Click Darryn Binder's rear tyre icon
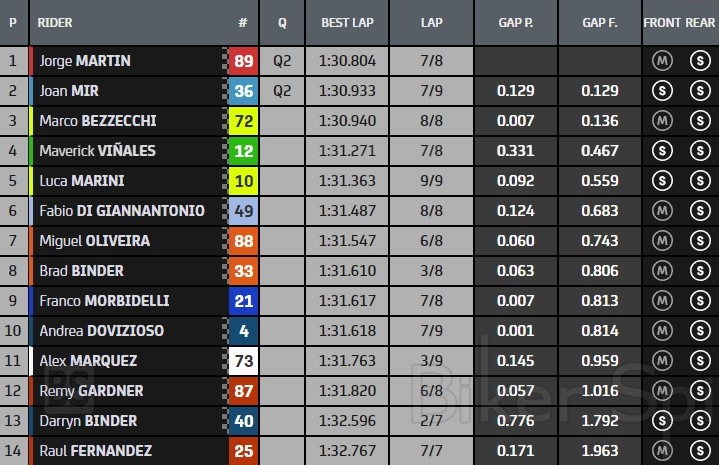This screenshot has height=465, width=719. 699,421
